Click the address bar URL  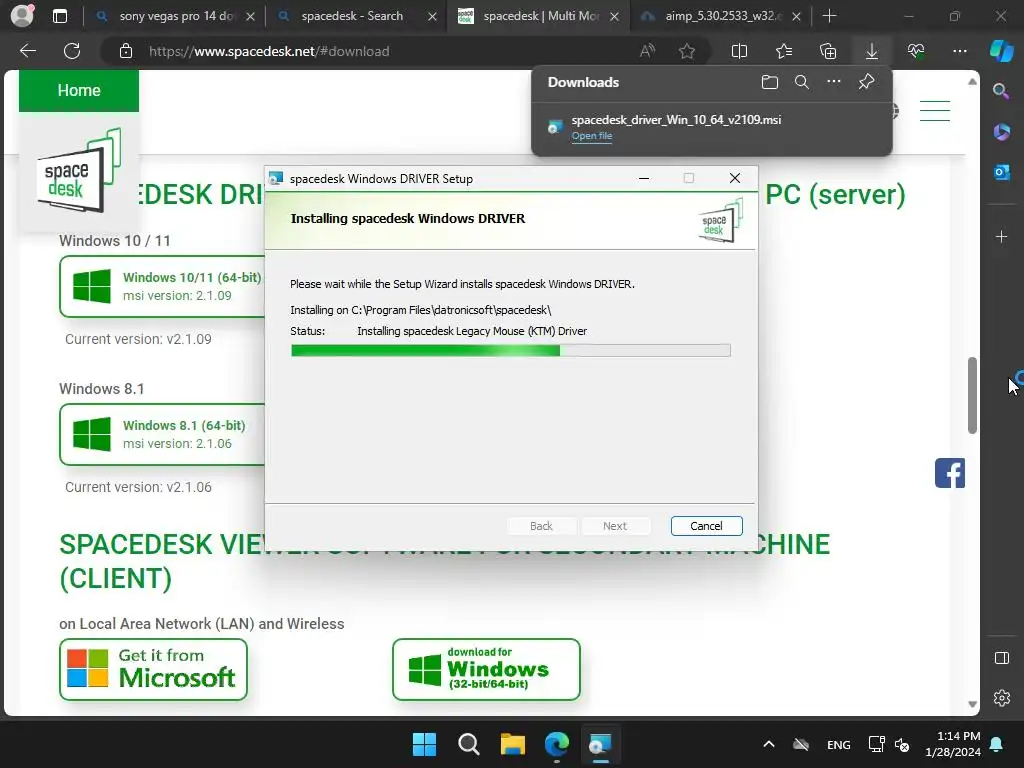click(x=269, y=51)
